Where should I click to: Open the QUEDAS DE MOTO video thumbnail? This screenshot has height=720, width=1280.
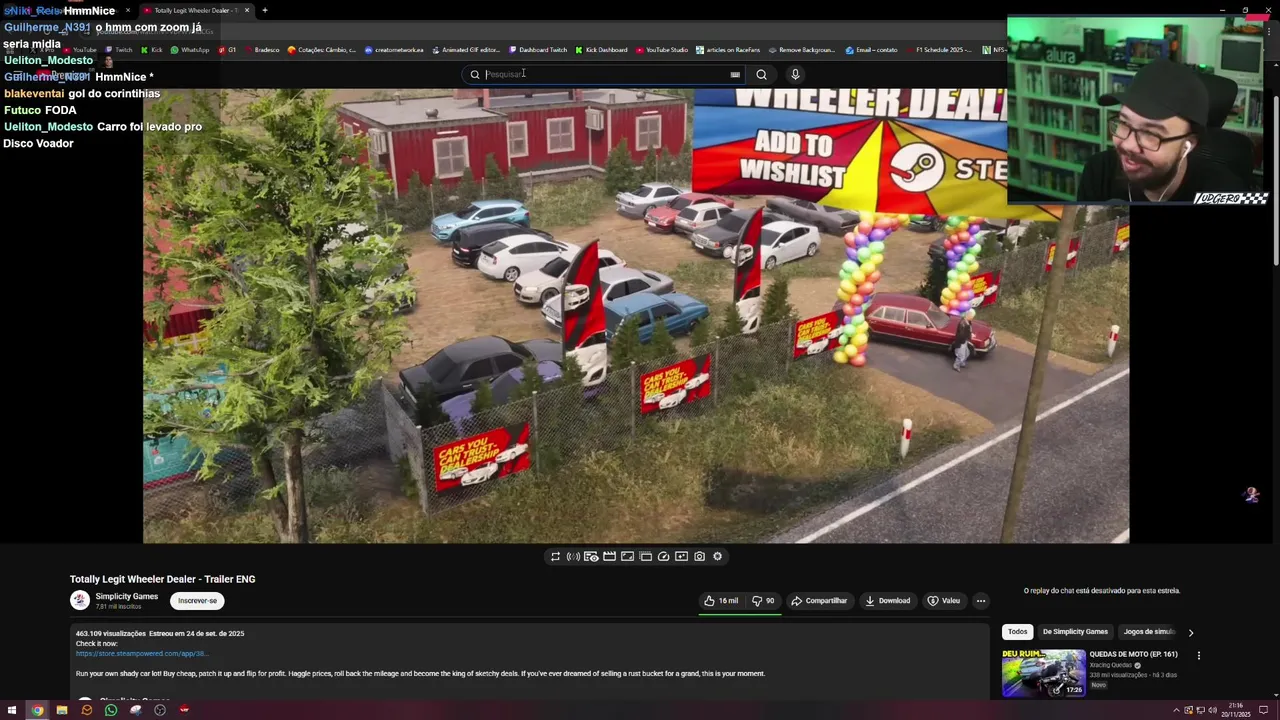click(1043, 673)
